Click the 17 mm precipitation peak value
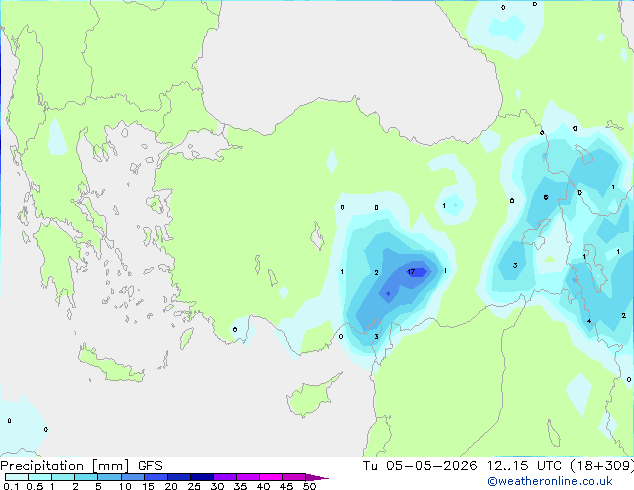The image size is (634, 490). click(411, 272)
